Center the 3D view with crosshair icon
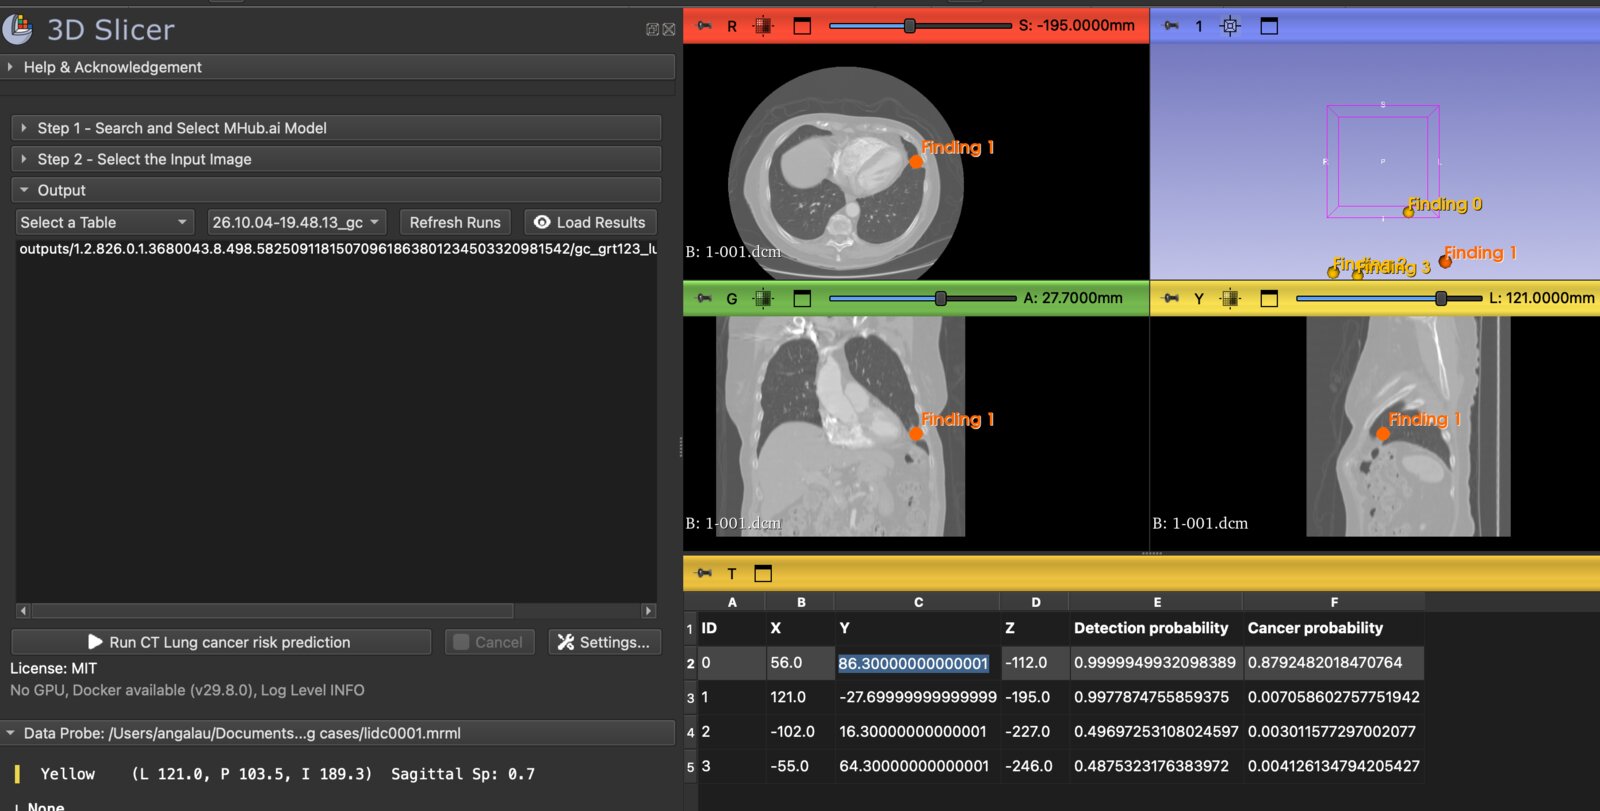This screenshot has height=811, width=1600. tap(1230, 26)
